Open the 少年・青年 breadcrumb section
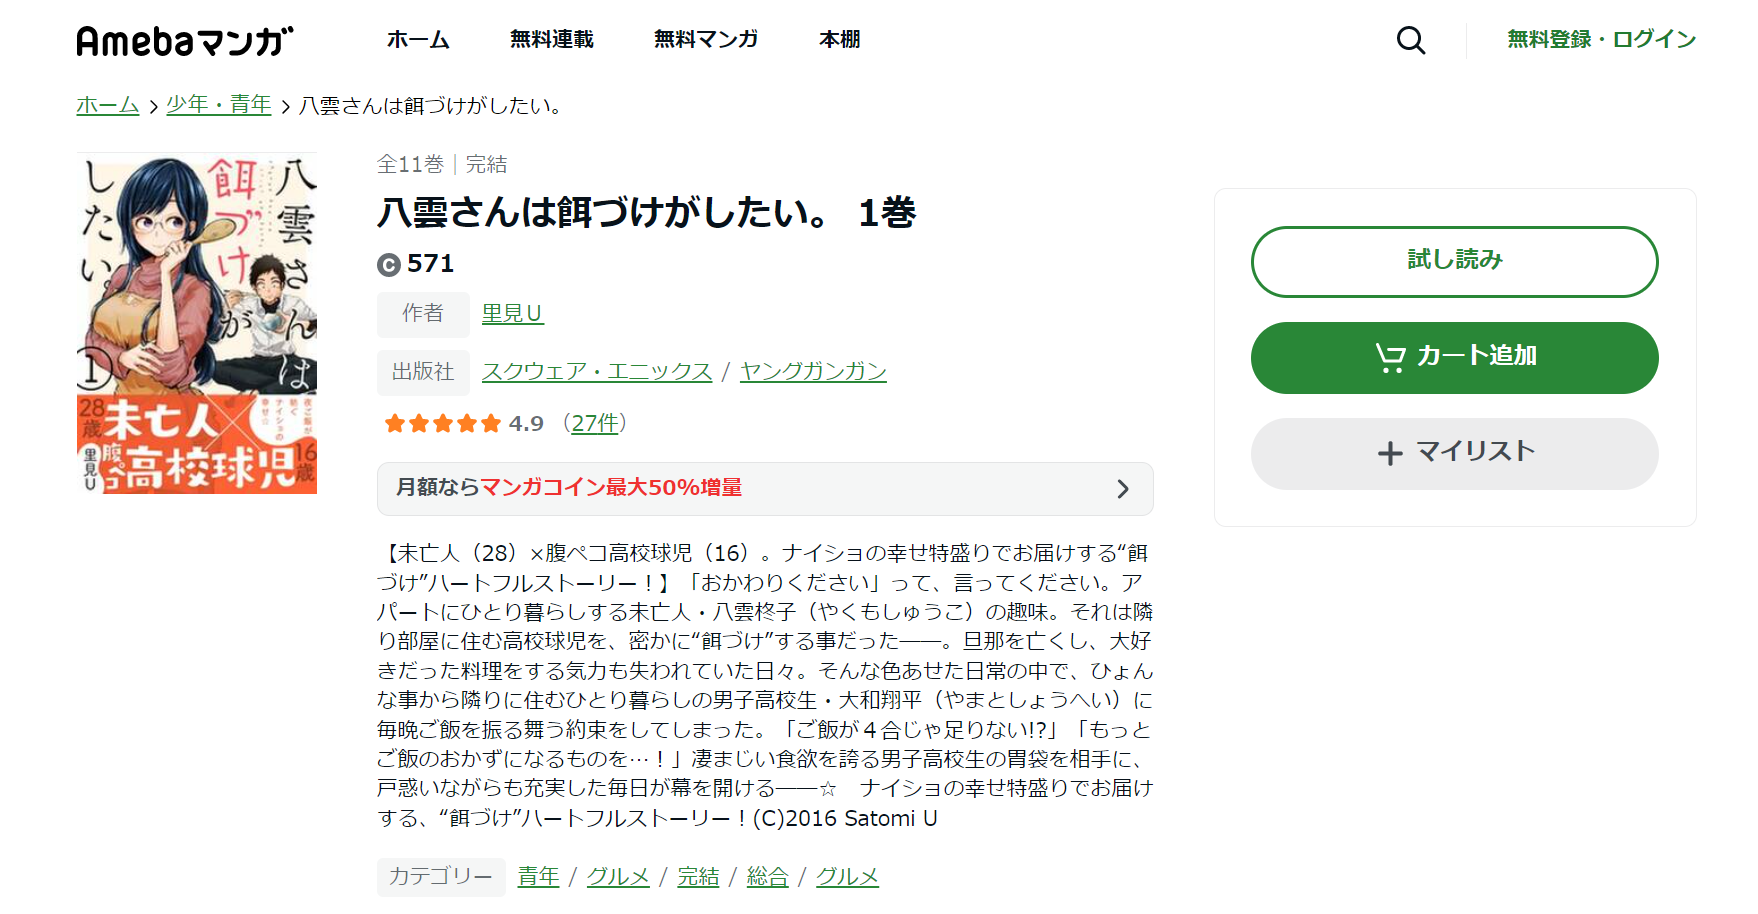The height and width of the screenshot is (914, 1758). (219, 105)
